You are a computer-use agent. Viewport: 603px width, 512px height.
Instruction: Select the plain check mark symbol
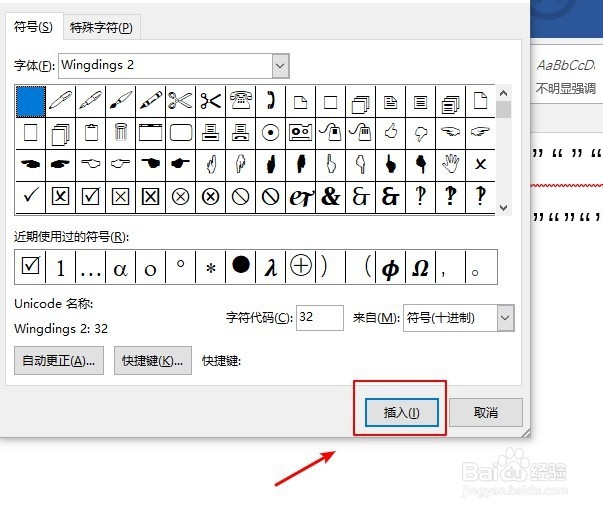30,197
